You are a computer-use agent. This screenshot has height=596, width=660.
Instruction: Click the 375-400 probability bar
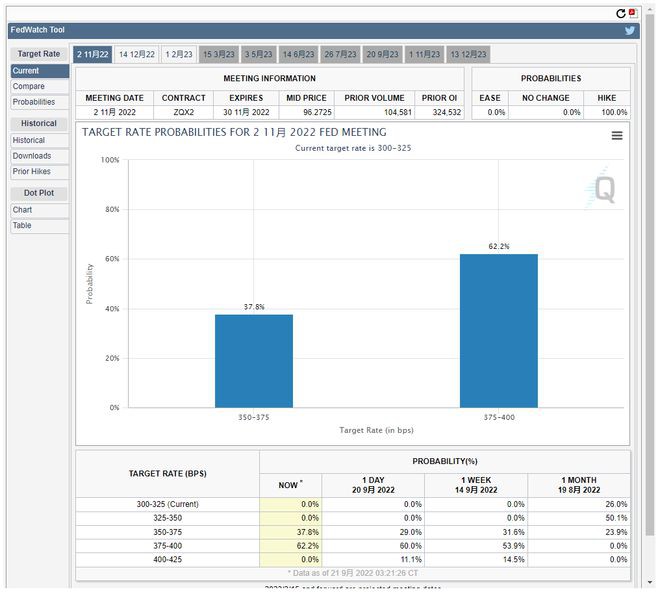[498, 330]
